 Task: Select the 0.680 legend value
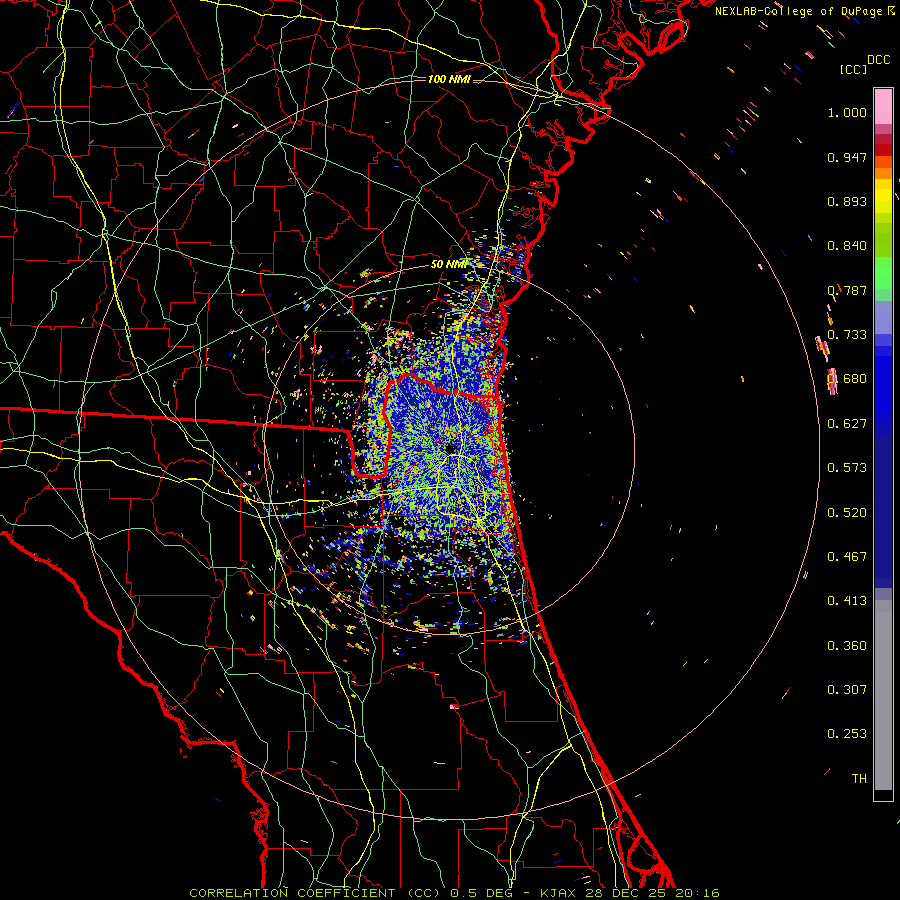click(847, 379)
